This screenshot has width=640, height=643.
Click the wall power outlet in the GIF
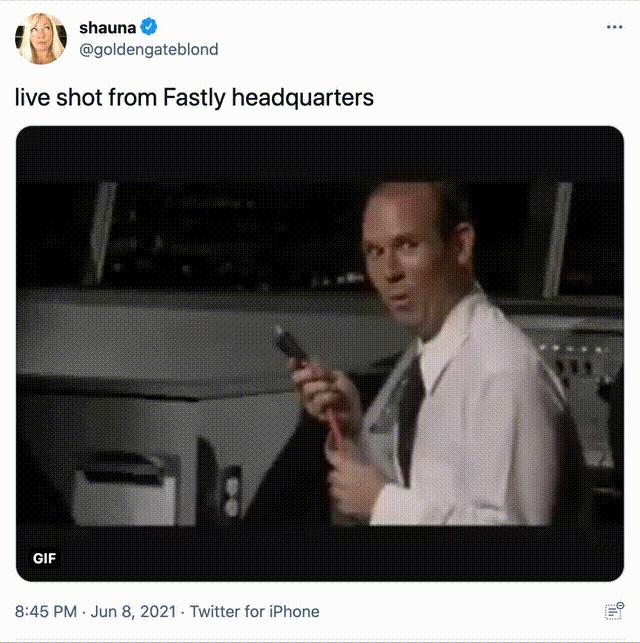click(232, 491)
